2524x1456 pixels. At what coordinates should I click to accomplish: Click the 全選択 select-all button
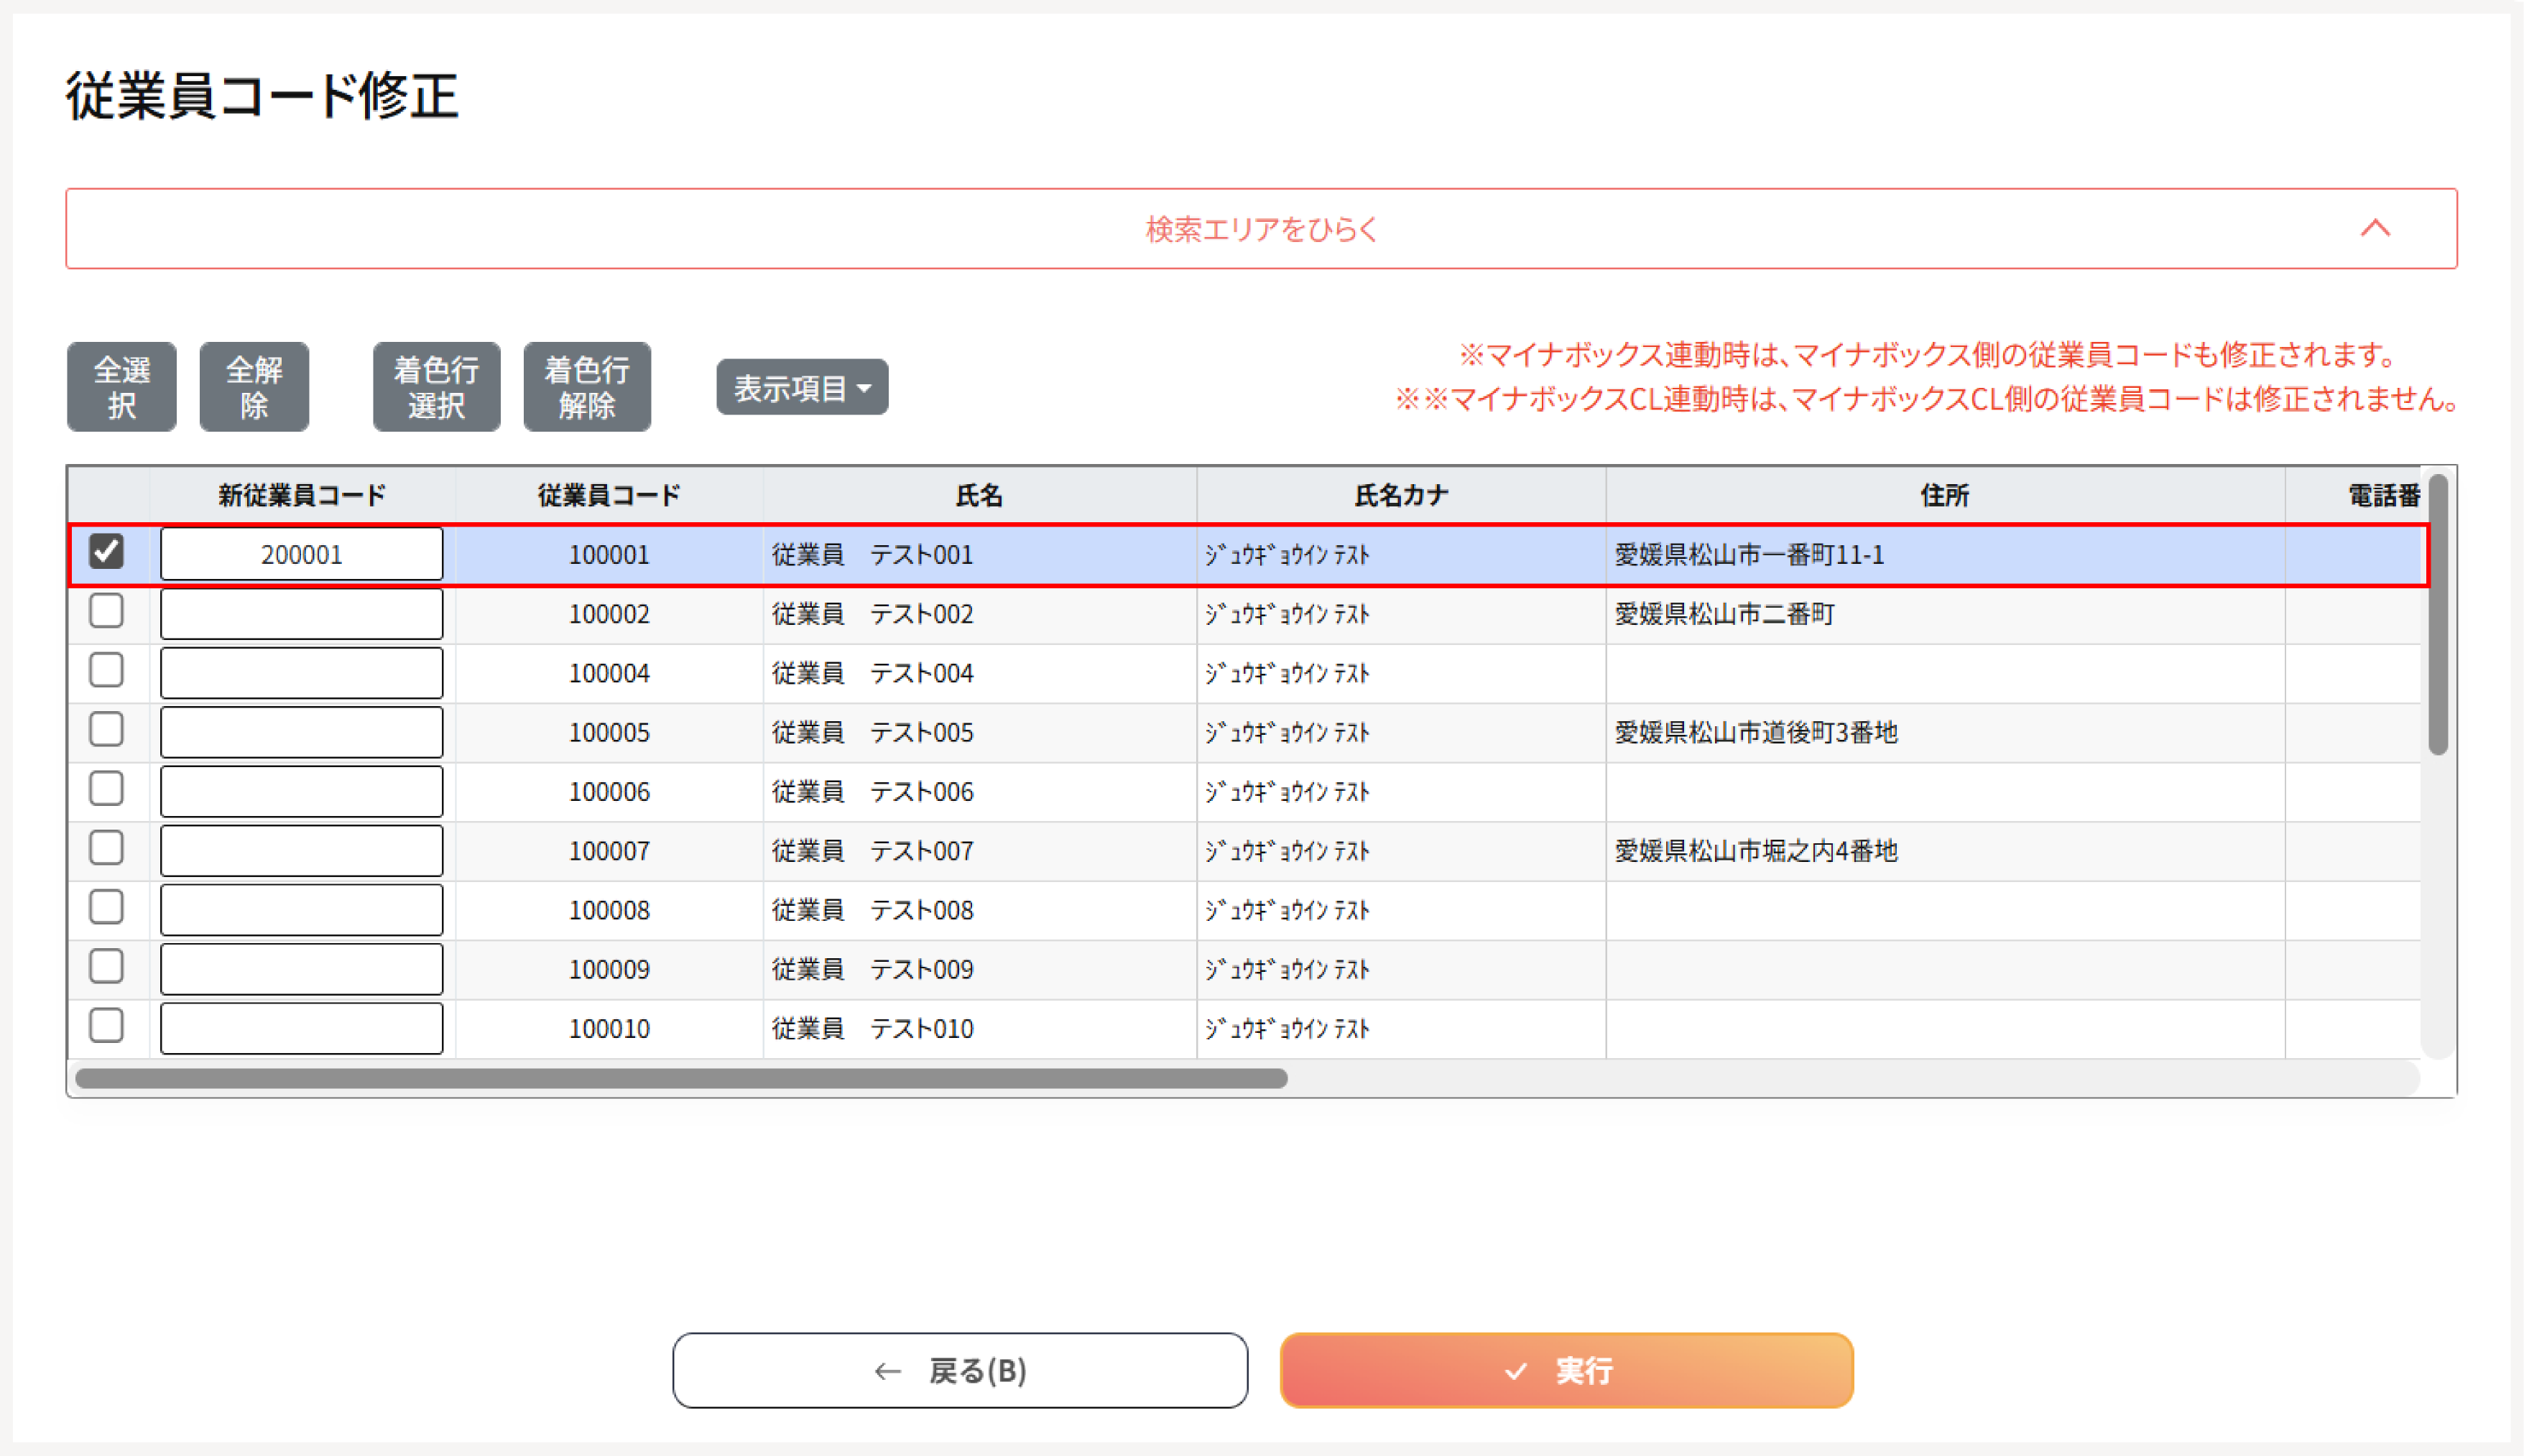[x=121, y=387]
